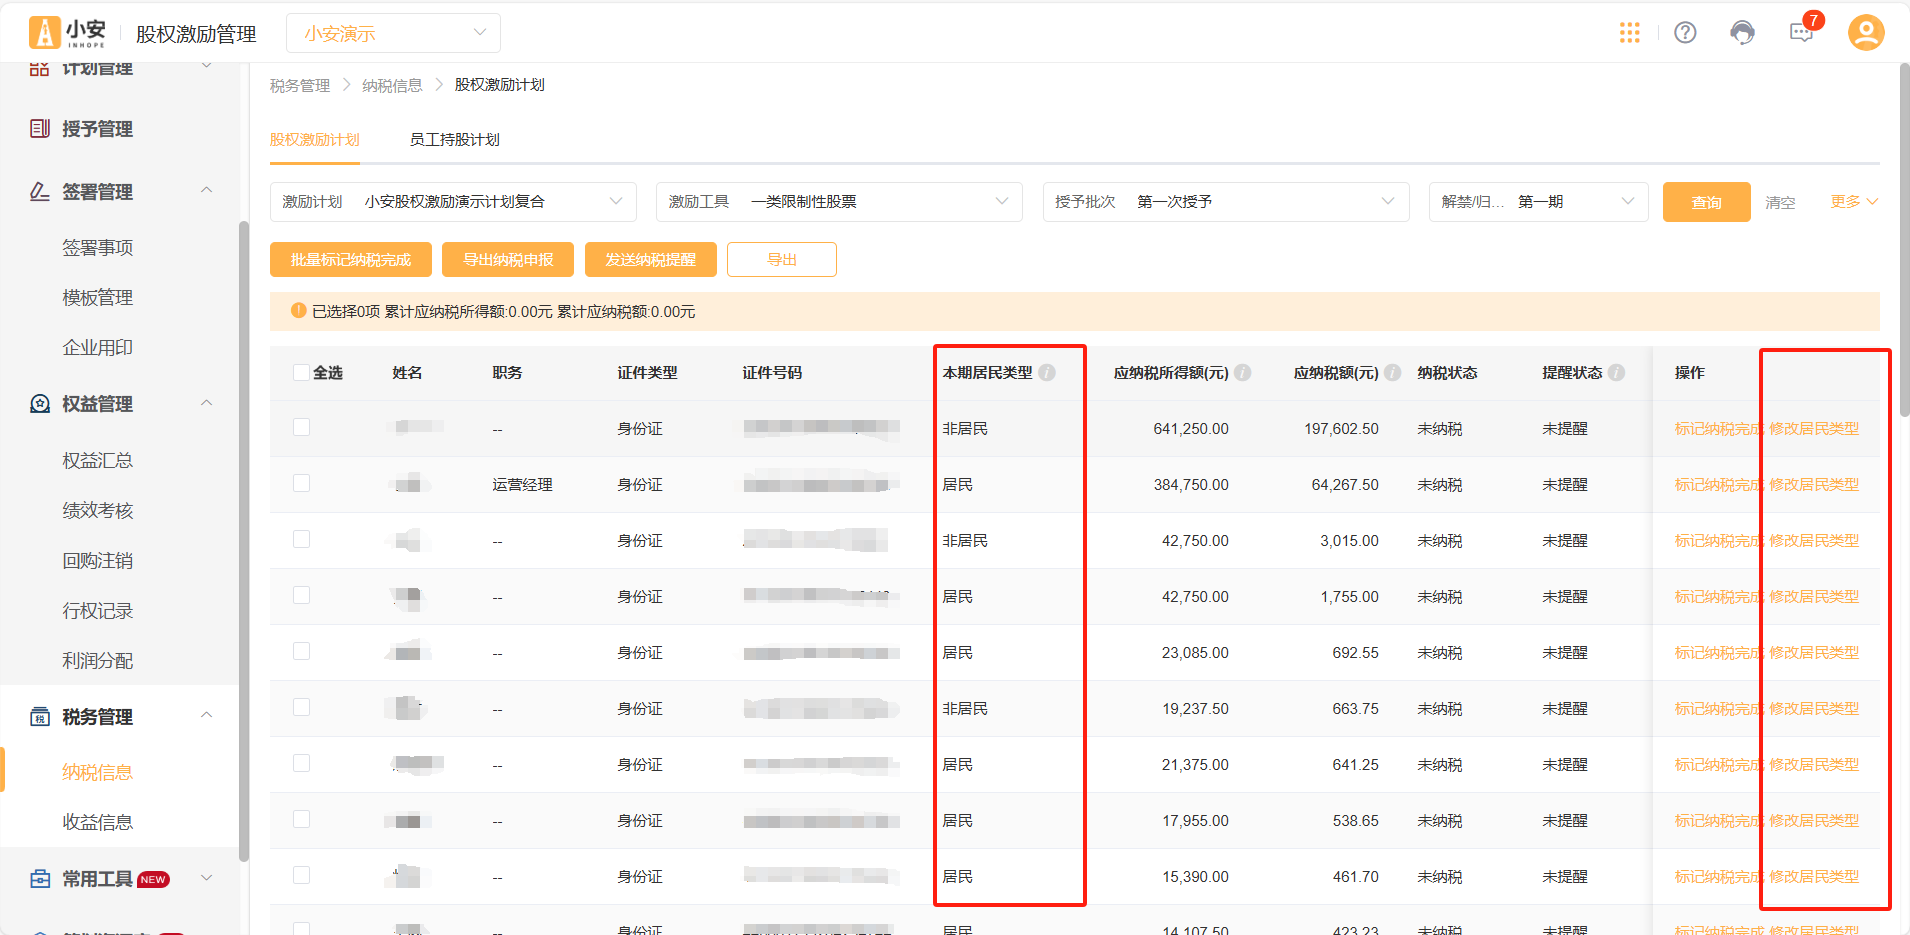The image size is (1910, 935).
Task: Open 模板管理 in sidebar
Action: tap(98, 298)
